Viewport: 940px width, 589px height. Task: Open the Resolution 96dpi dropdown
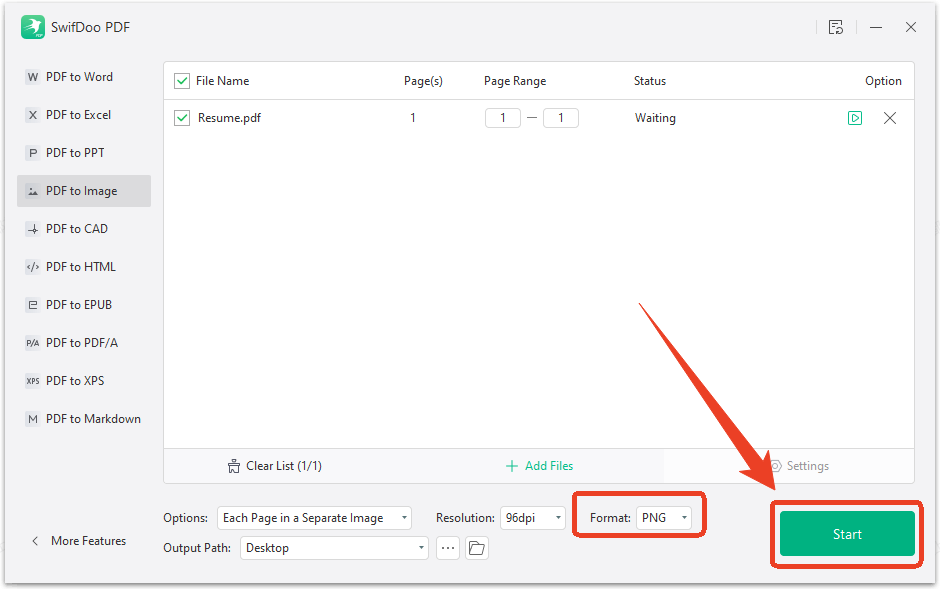(532, 518)
